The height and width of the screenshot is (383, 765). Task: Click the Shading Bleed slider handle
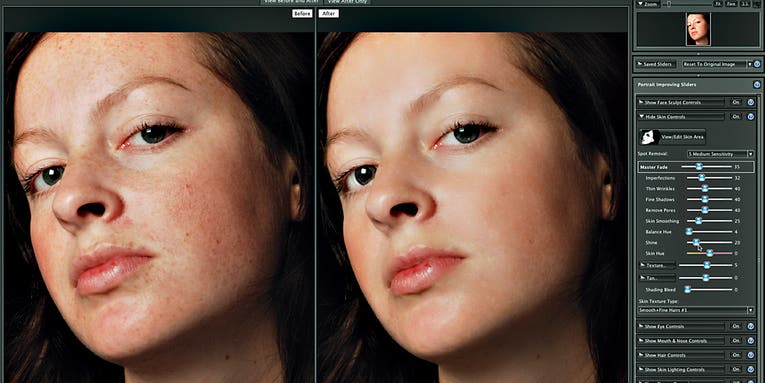(687, 289)
